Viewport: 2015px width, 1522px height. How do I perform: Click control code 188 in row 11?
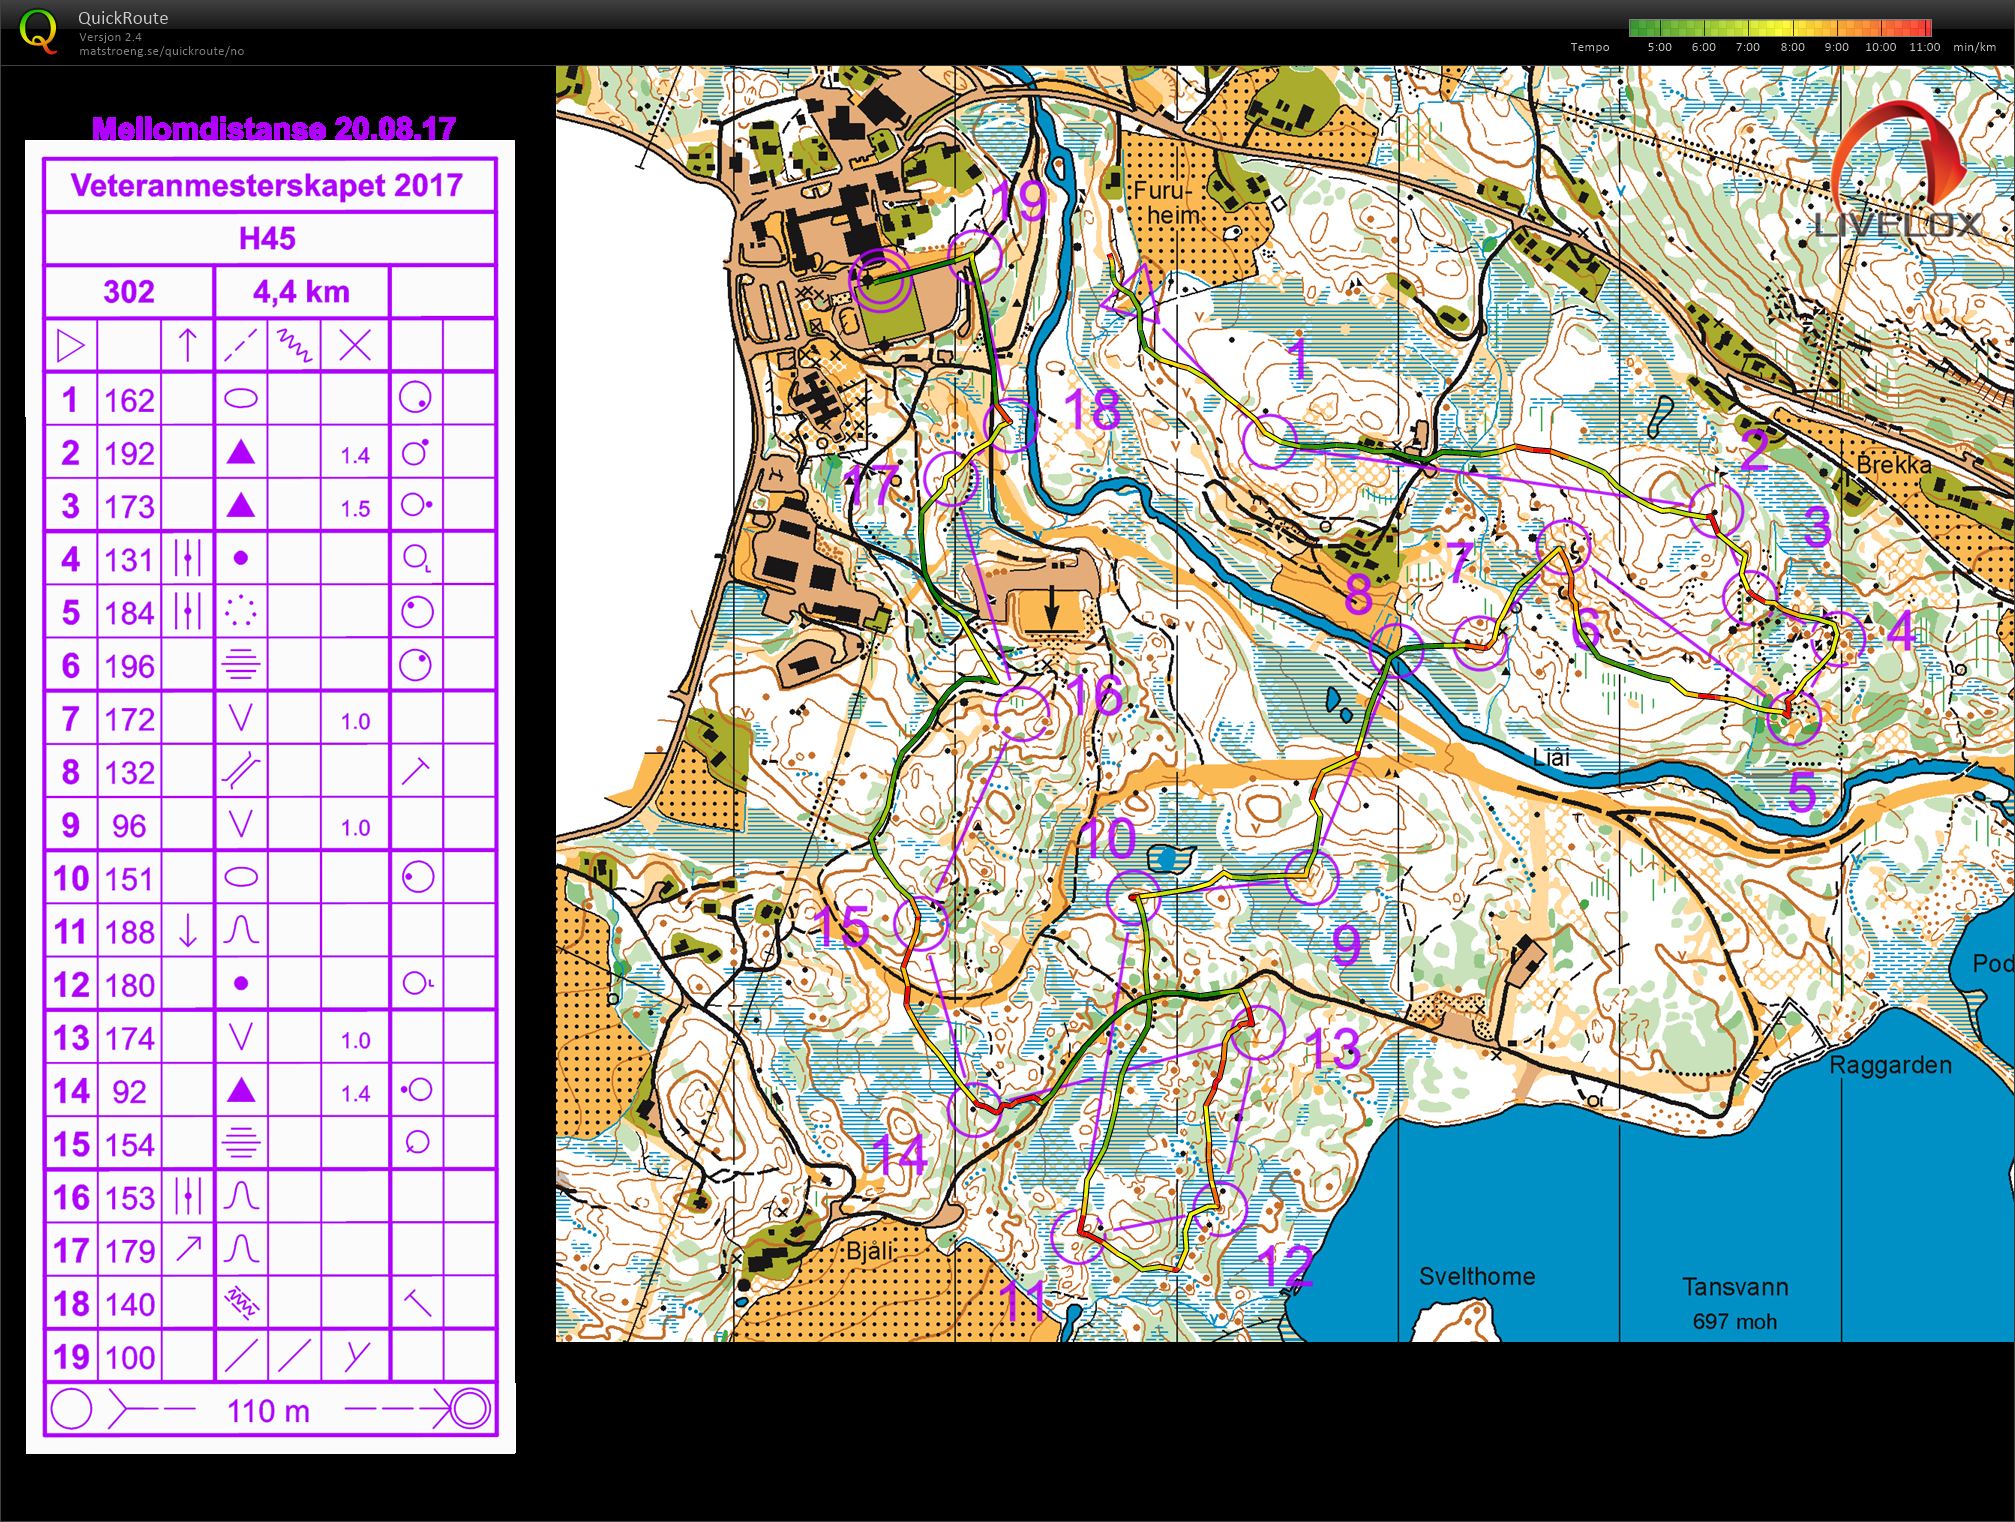coord(129,932)
